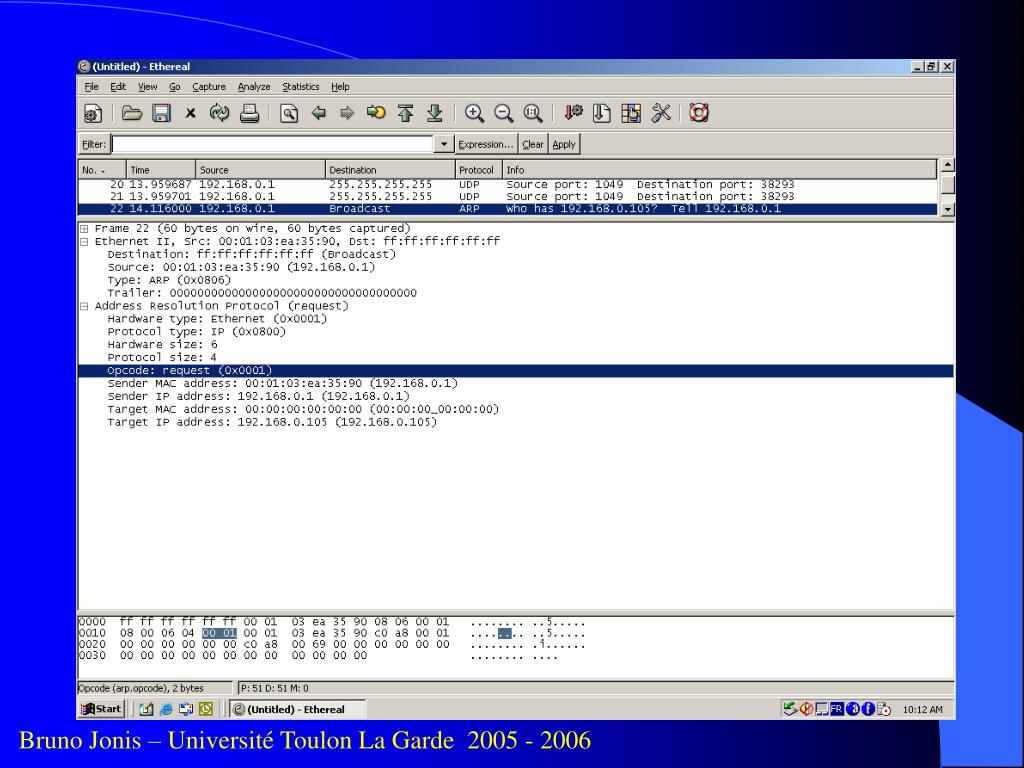Click the Save floppy disk icon
Viewport: 1024px width, 768px height.
[161, 114]
